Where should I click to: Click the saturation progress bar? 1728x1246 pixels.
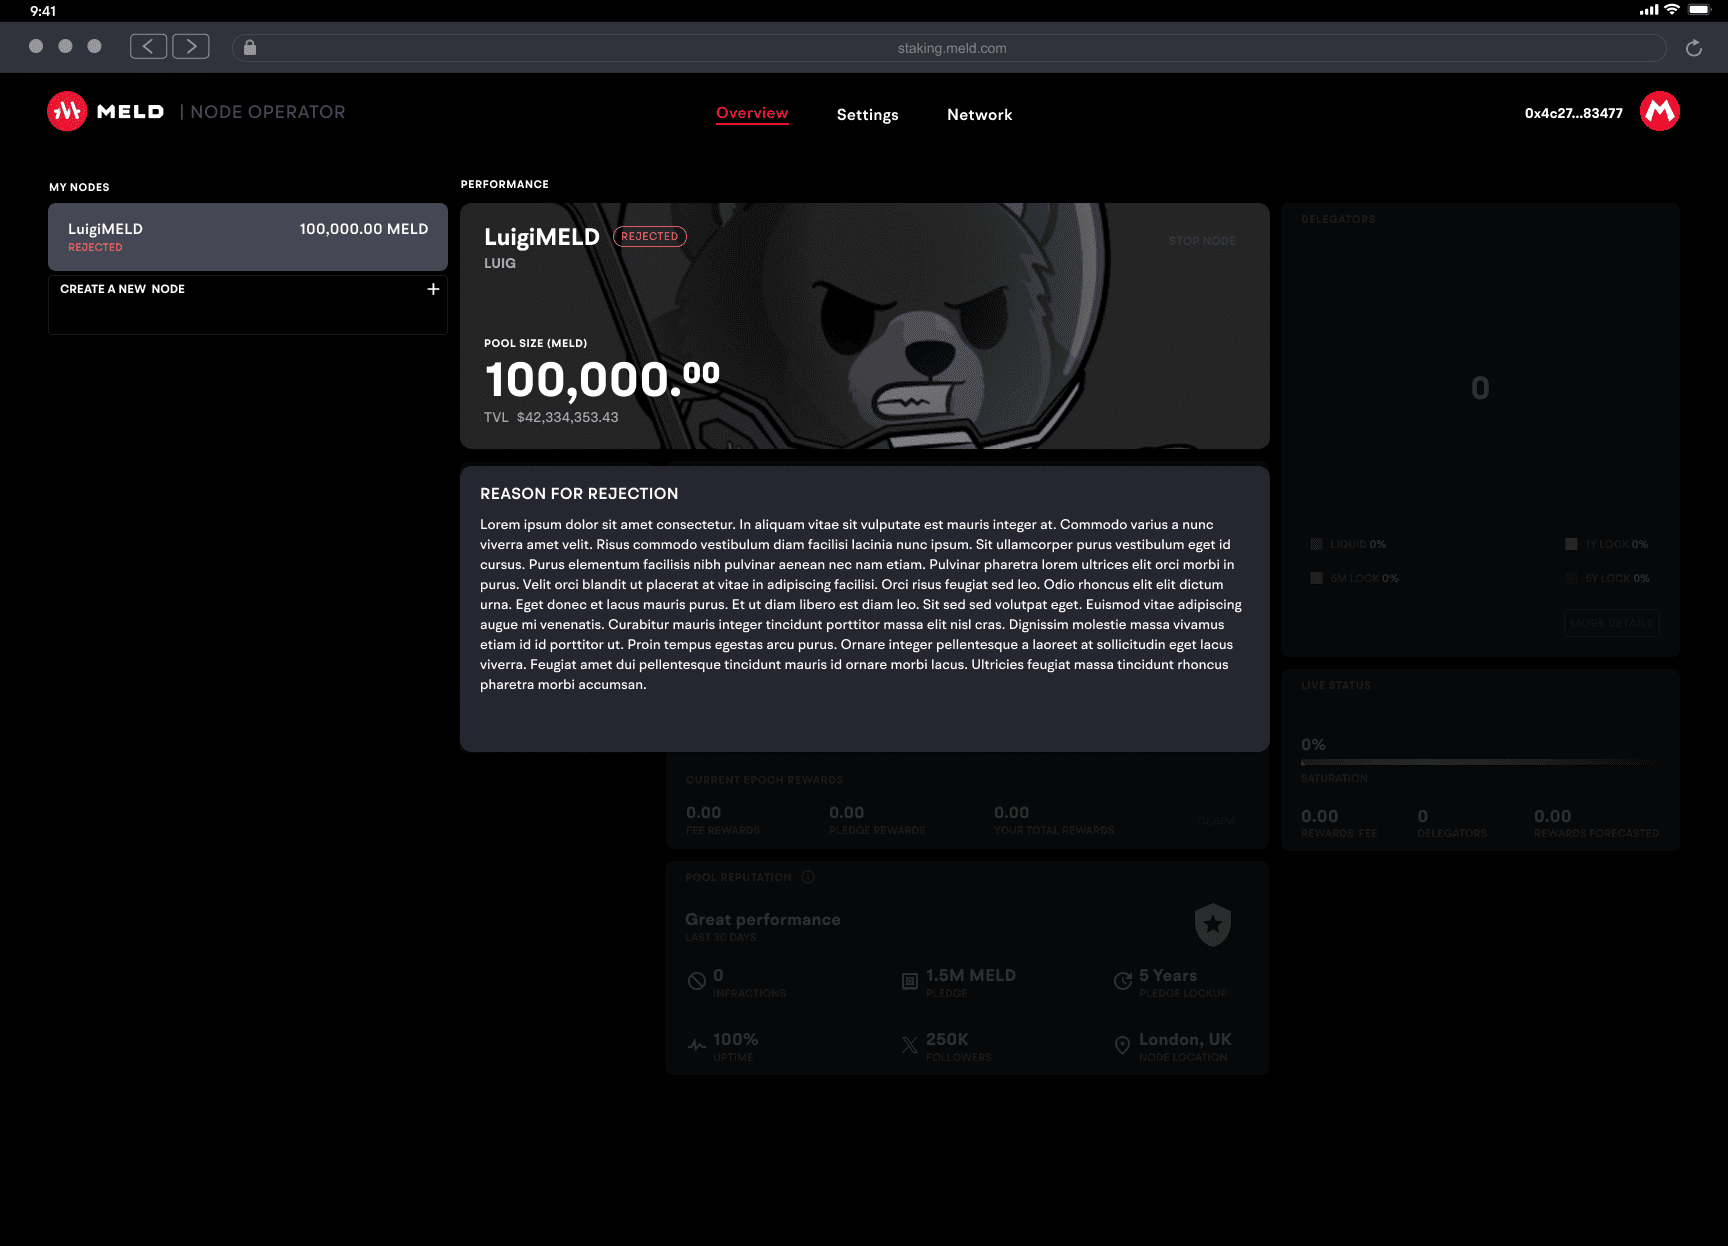[1480, 761]
